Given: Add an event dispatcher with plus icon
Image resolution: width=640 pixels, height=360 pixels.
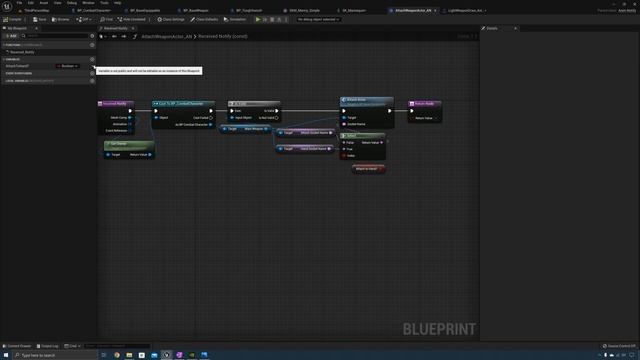Looking at the screenshot, I should tap(92, 73).
